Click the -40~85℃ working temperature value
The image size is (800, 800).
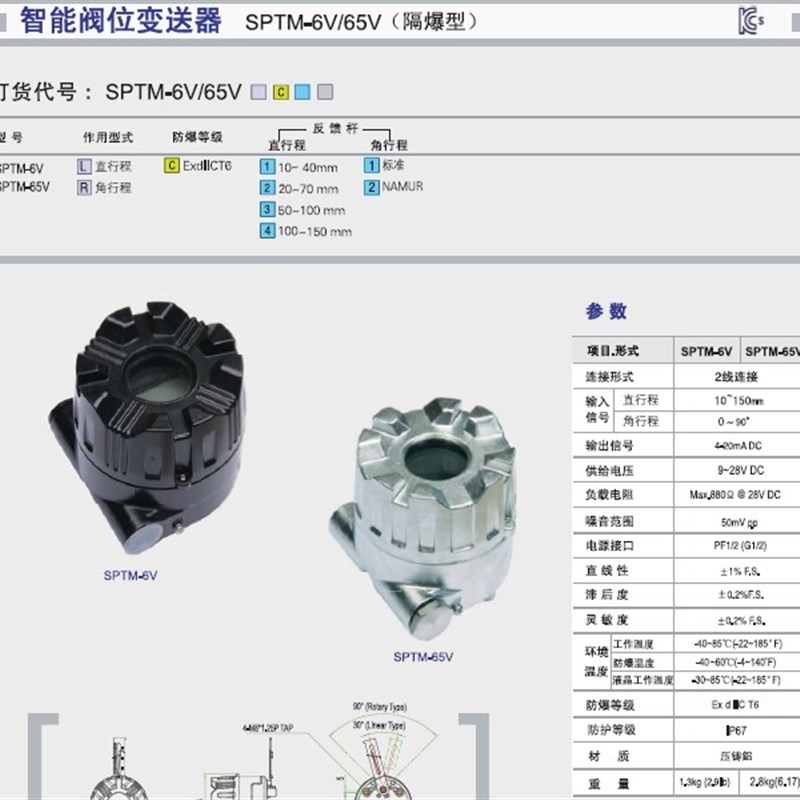click(x=738, y=644)
